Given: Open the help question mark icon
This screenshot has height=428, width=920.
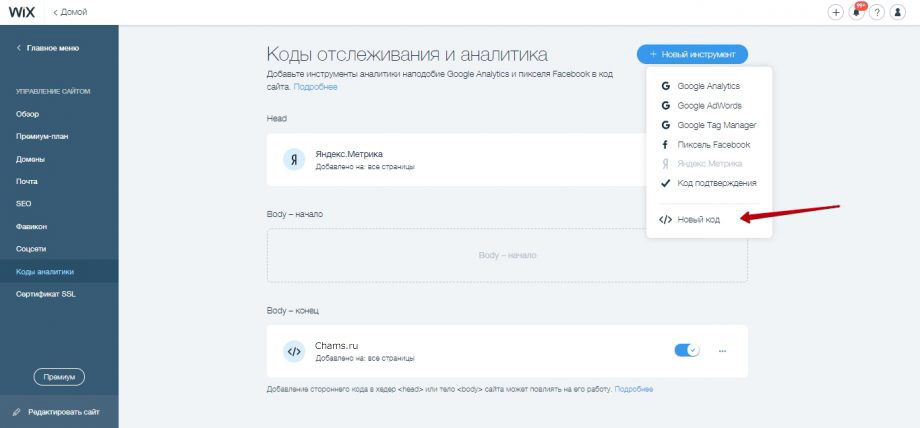Looking at the screenshot, I should click(x=877, y=12).
